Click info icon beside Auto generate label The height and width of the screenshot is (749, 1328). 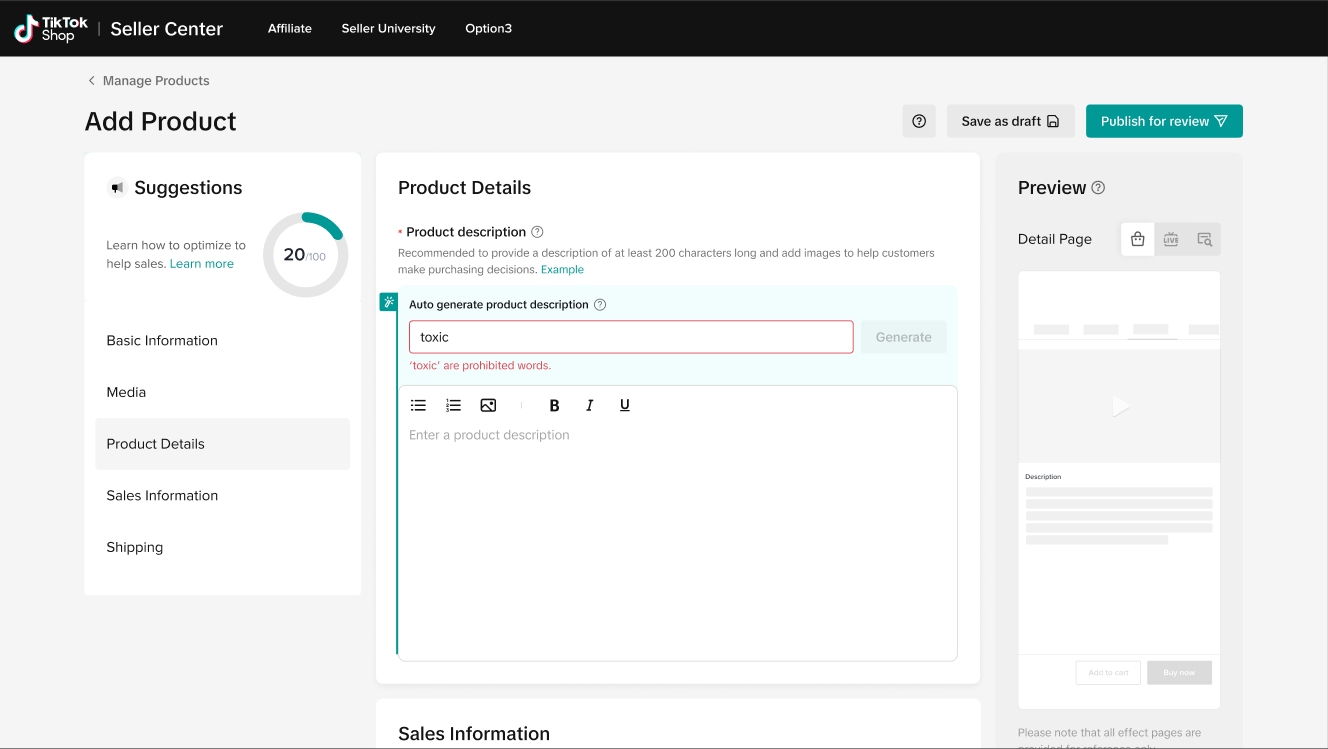tap(600, 305)
